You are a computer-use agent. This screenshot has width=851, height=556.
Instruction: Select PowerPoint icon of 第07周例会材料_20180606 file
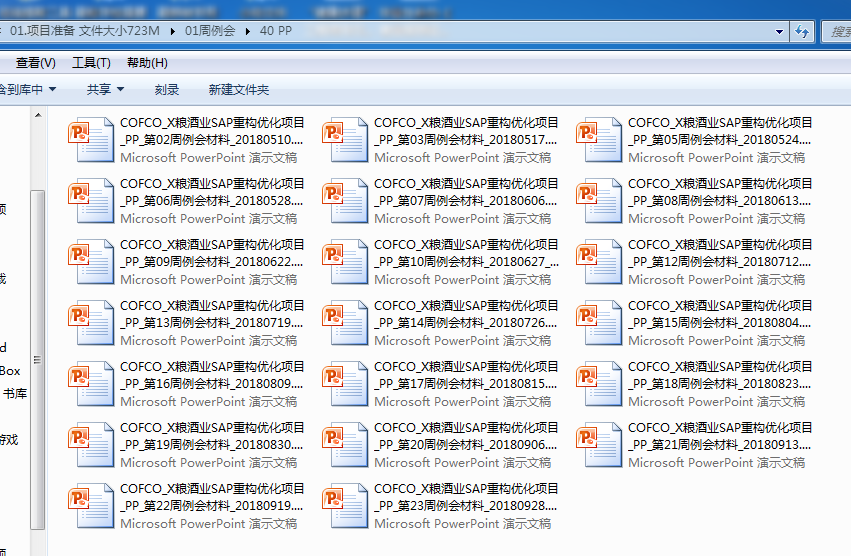pyautogui.click(x=345, y=201)
